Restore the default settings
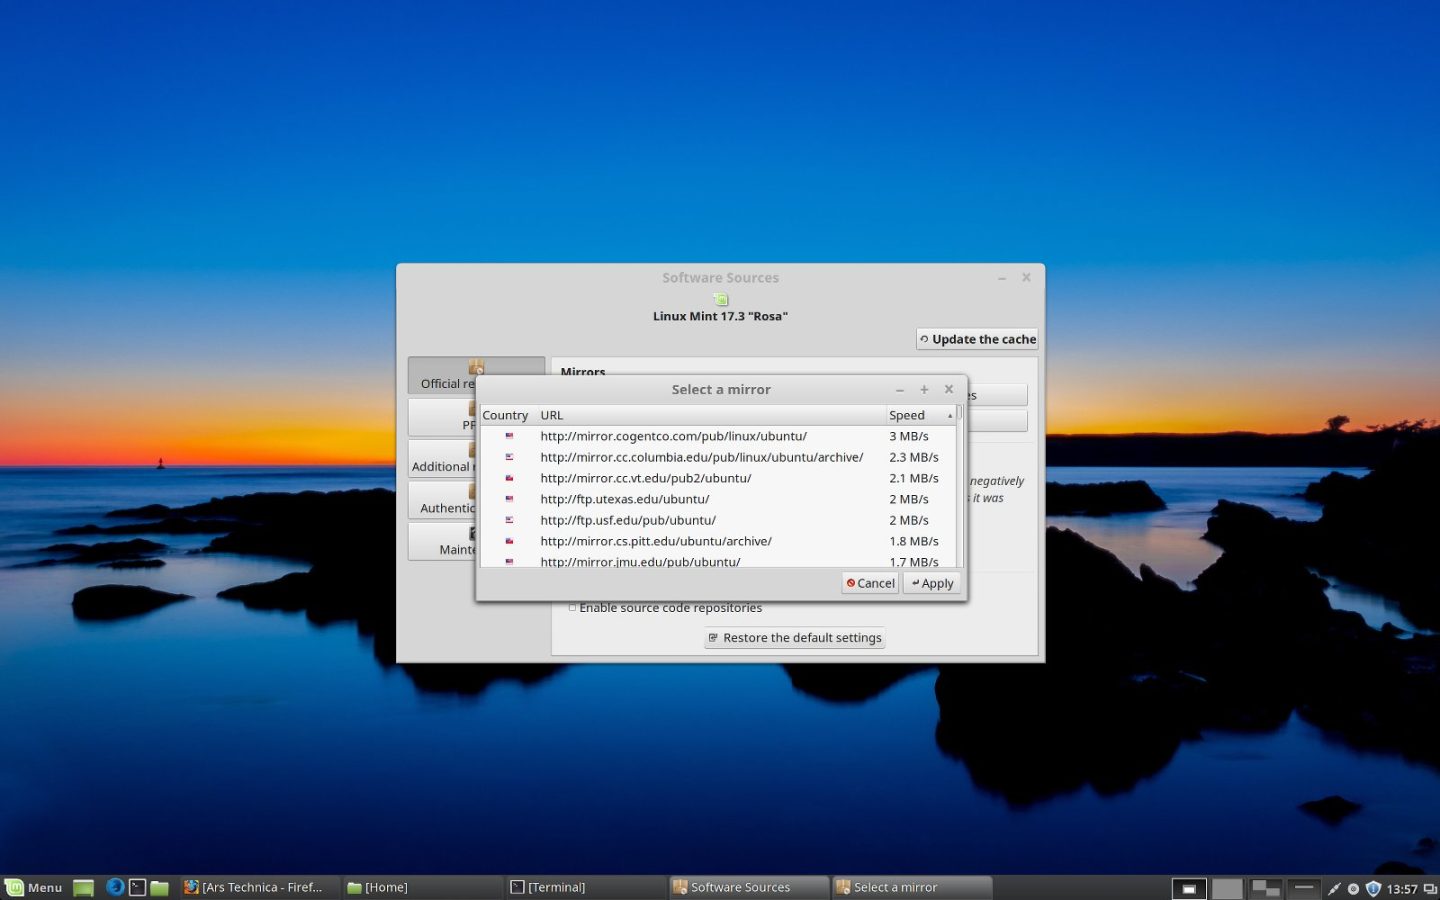 coord(794,637)
